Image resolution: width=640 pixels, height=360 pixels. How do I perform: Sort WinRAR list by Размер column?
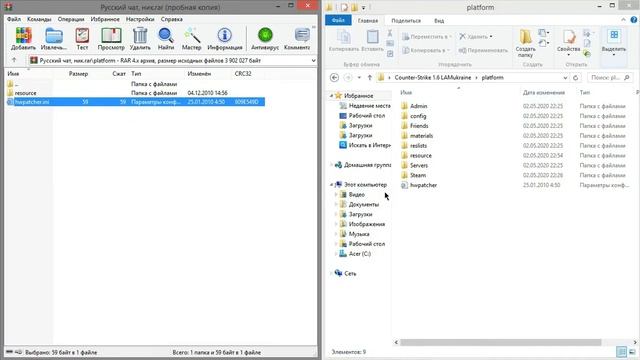click(x=78, y=74)
